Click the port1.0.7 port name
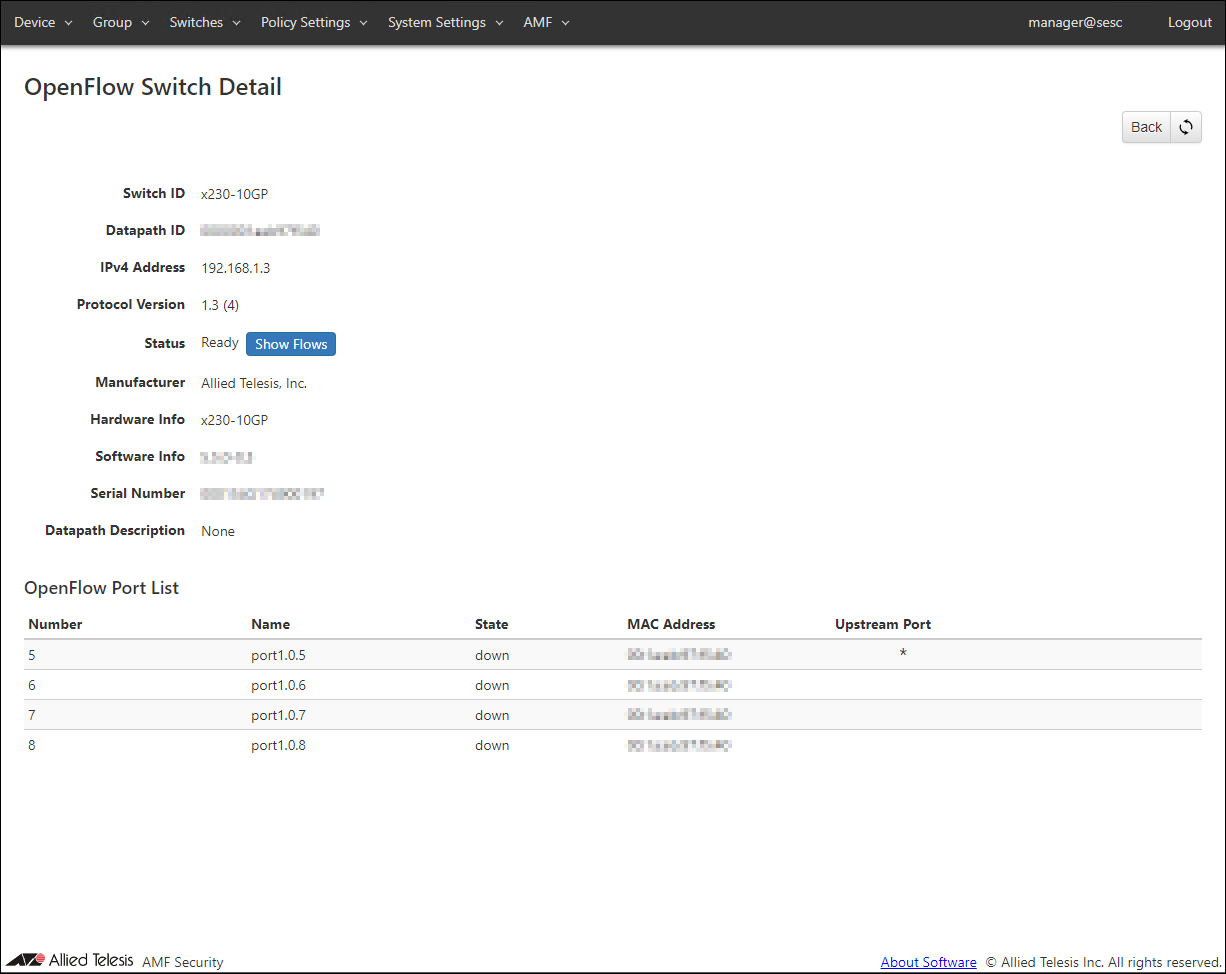This screenshot has width=1226, height=974. pos(278,715)
